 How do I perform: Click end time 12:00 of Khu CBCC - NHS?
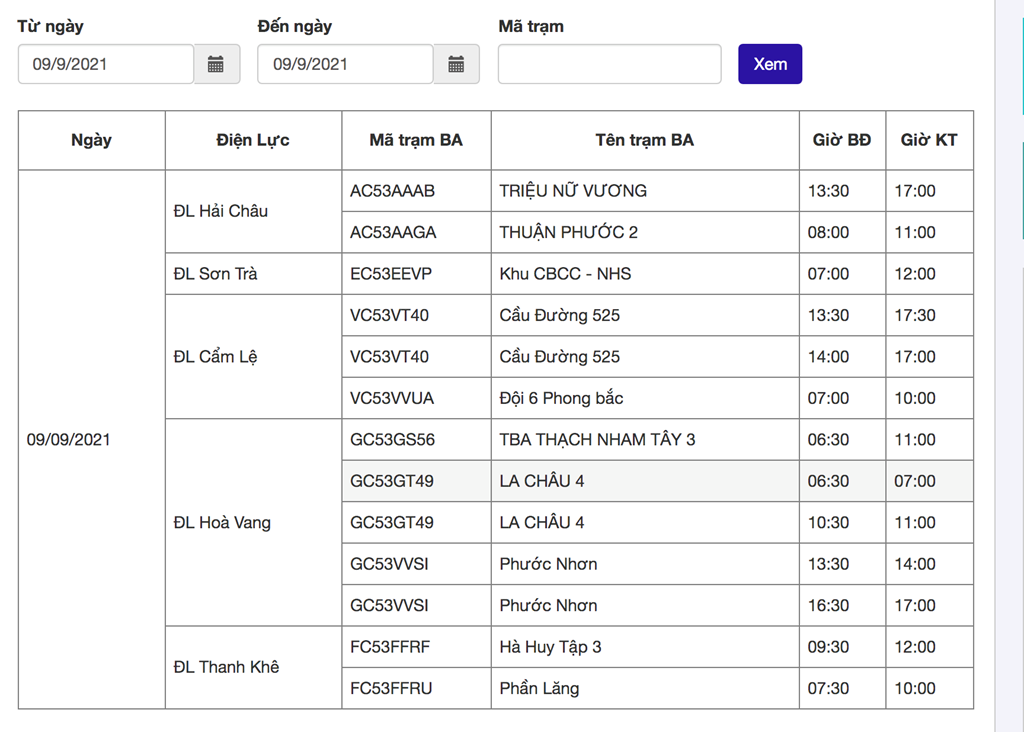pos(914,274)
